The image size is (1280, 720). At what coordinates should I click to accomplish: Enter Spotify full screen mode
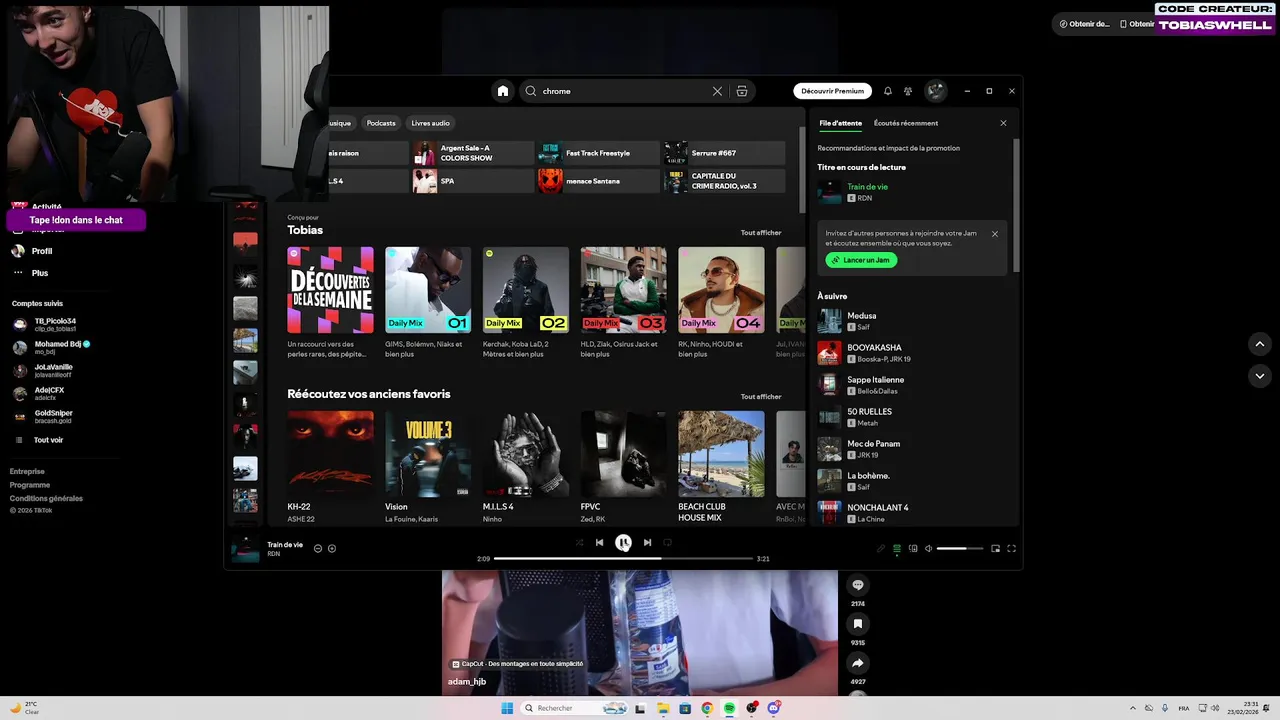(1011, 548)
